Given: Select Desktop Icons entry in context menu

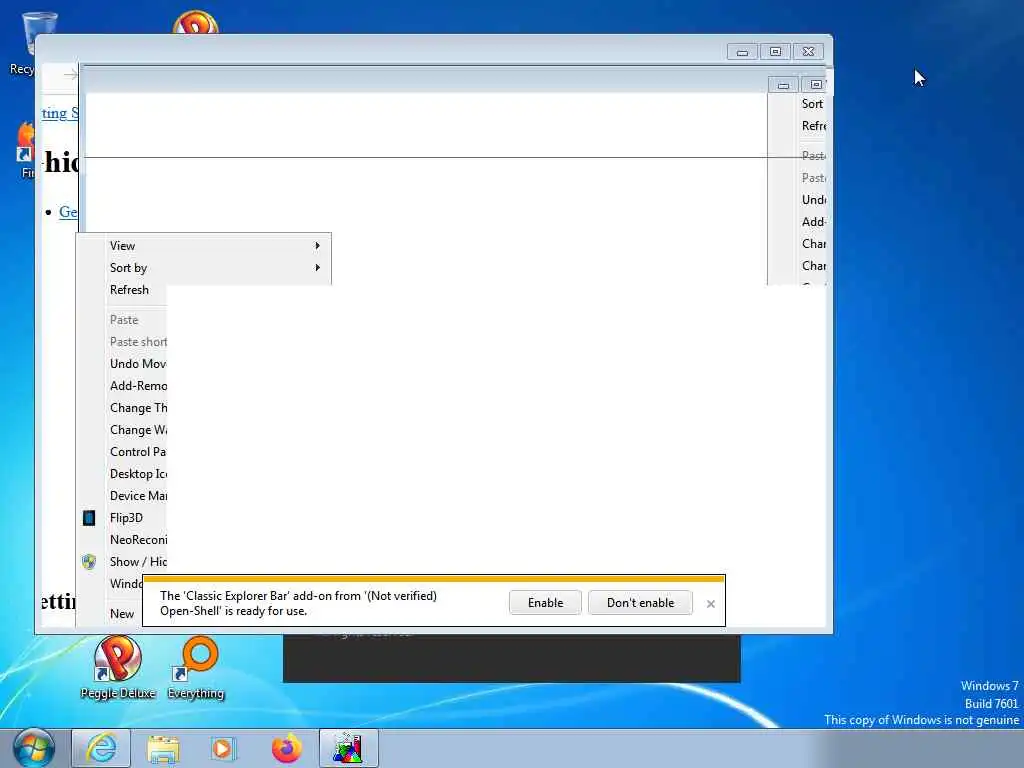Looking at the screenshot, I should pos(138,474).
